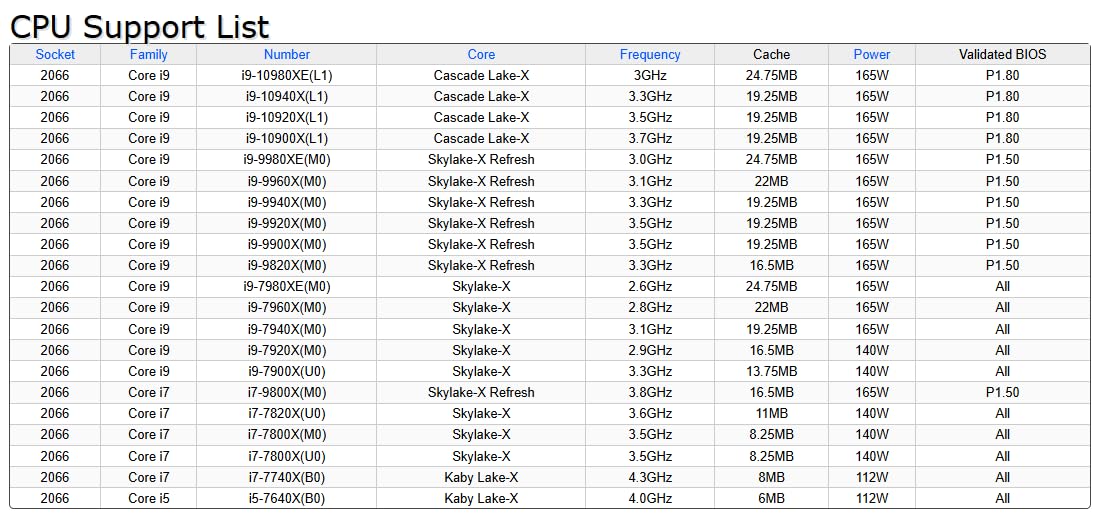Sort the table by Socket column header
Image resolution: width=1102 pixels, height=515 pixels.
(55, 54)
